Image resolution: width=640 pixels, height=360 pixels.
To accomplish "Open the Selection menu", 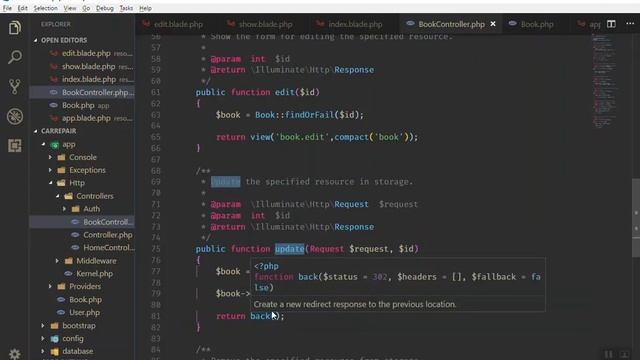I will [x=45, y=8].
